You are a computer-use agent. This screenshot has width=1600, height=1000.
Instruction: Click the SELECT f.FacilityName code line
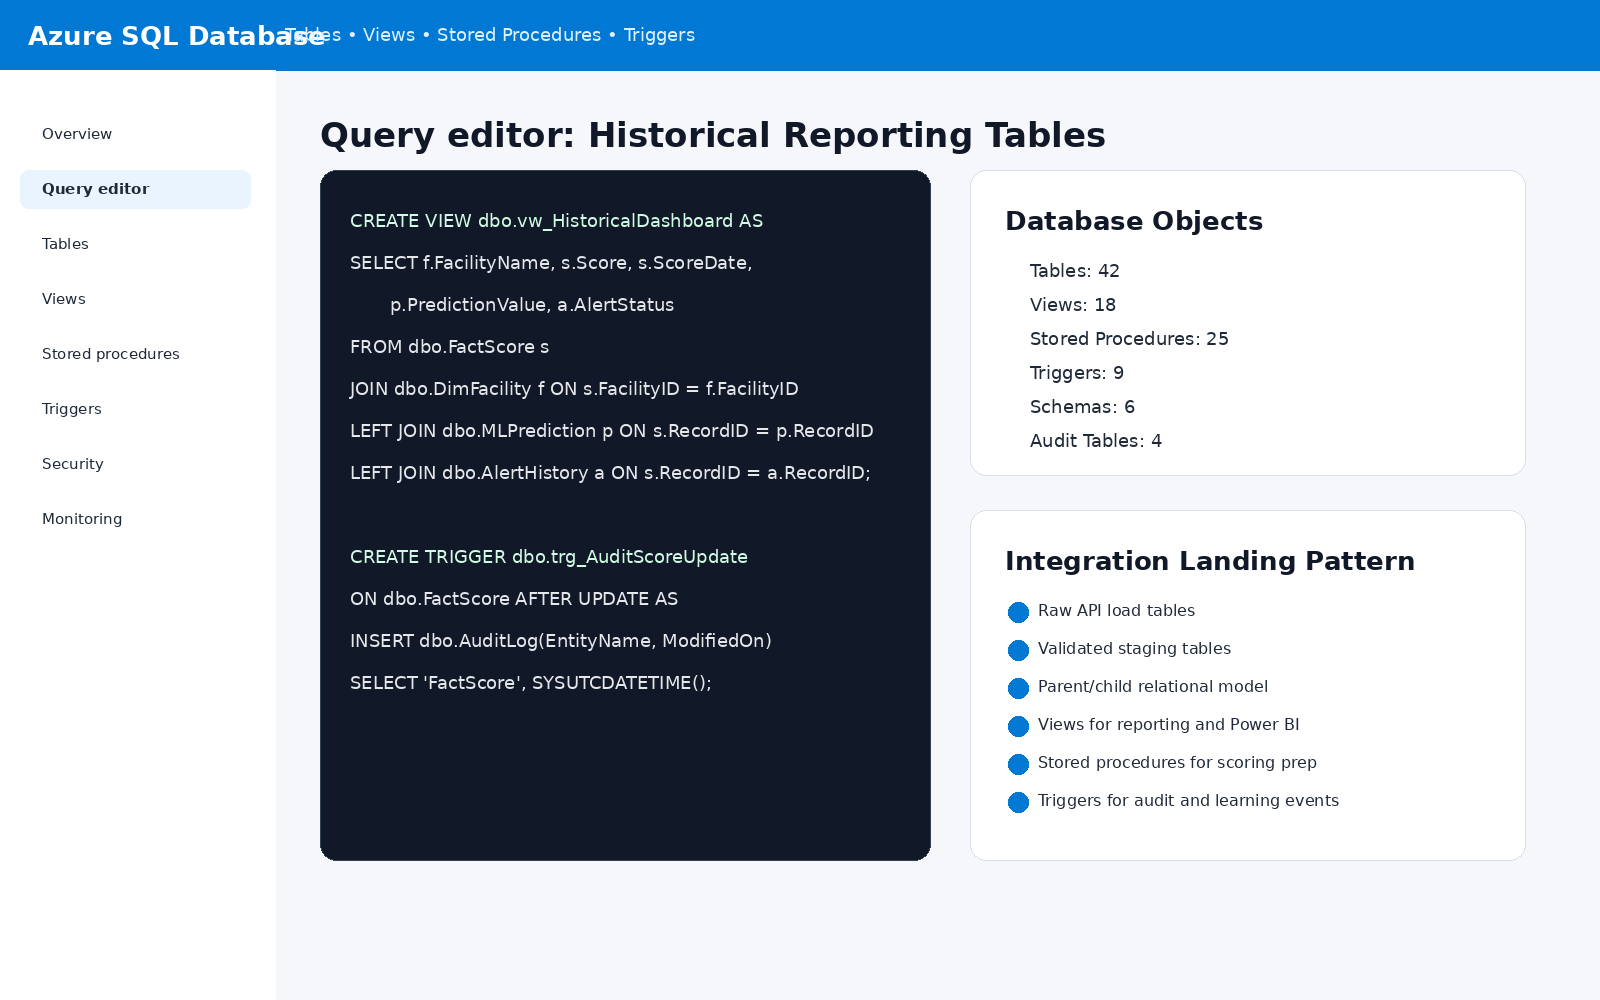[551, 263]
